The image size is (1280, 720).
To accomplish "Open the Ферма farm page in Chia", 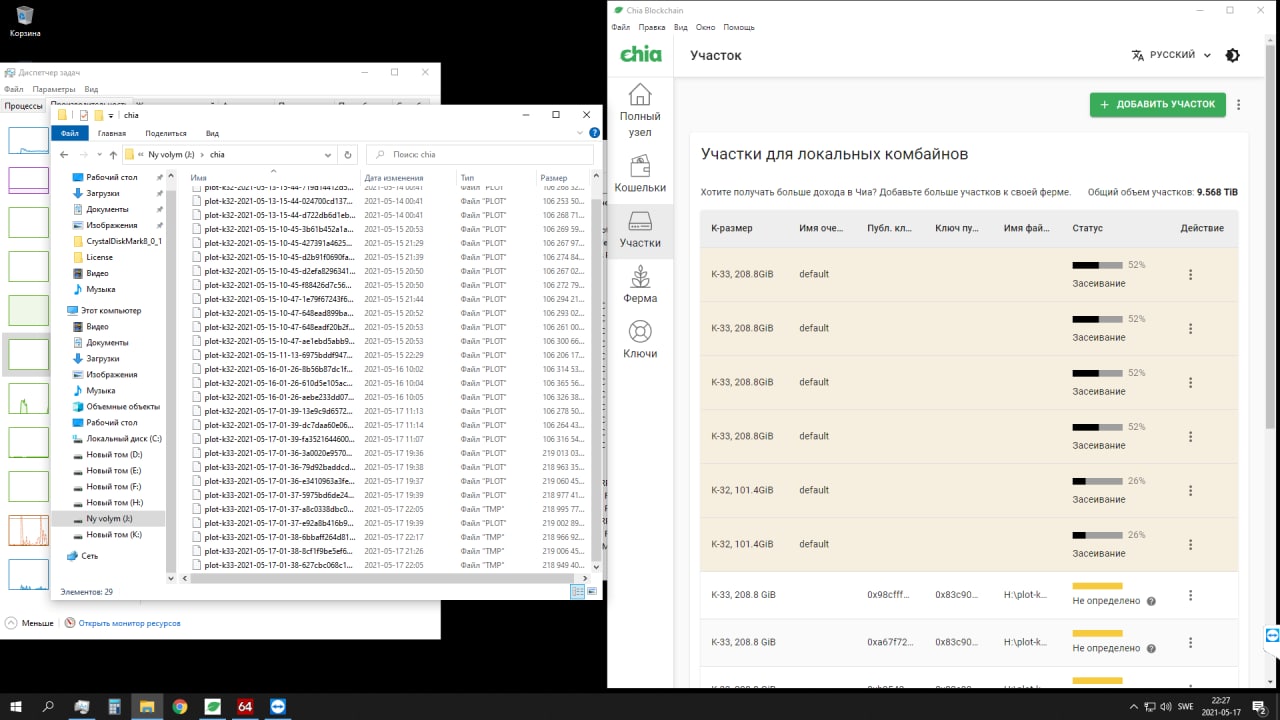I will 640,285.
